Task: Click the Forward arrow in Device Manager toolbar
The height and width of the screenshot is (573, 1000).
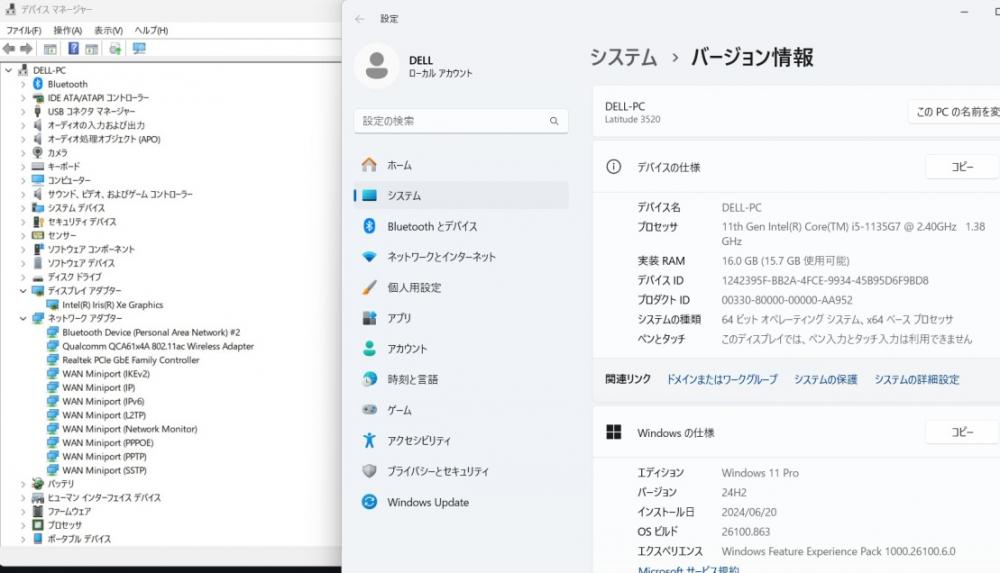Action: pos(26,48)
